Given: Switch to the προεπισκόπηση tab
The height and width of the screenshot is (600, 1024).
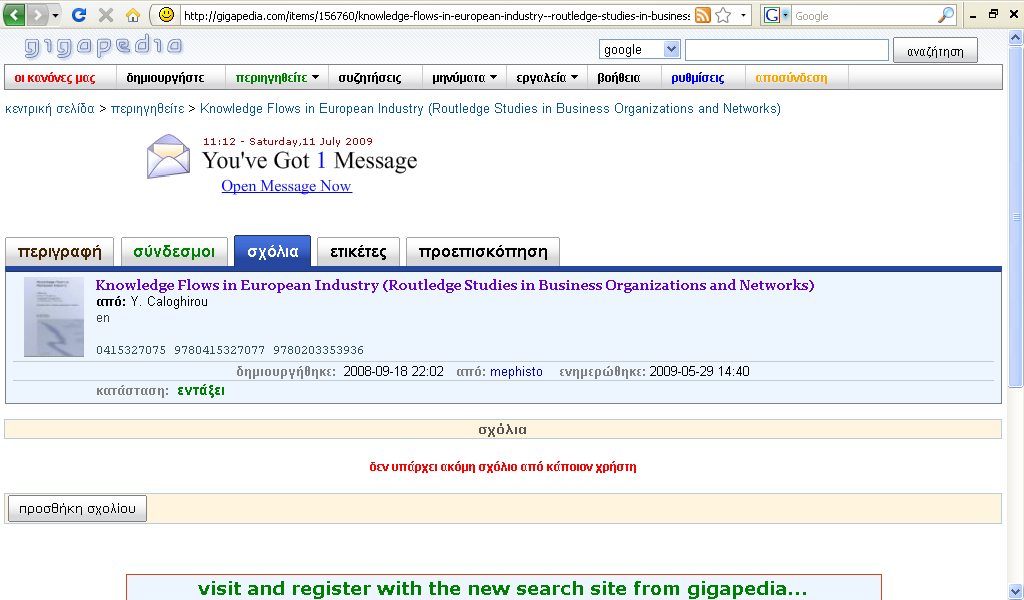Looking at the screenshot, I should (483, 252).
